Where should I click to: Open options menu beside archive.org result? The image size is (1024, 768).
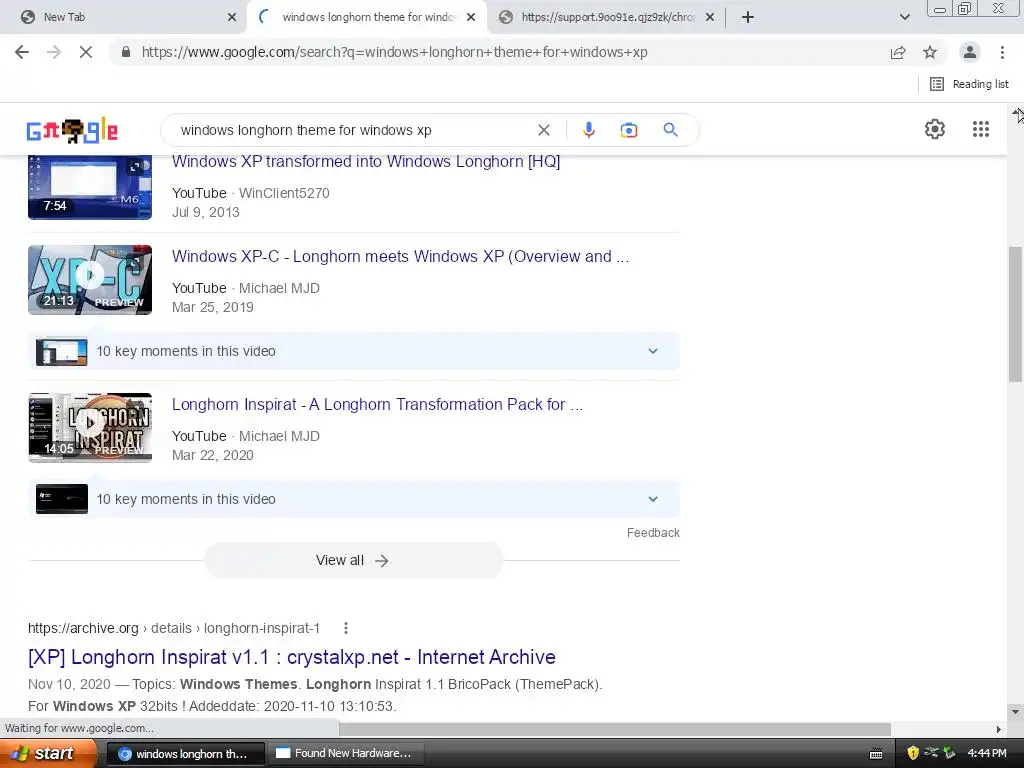(x=345, y=628)
